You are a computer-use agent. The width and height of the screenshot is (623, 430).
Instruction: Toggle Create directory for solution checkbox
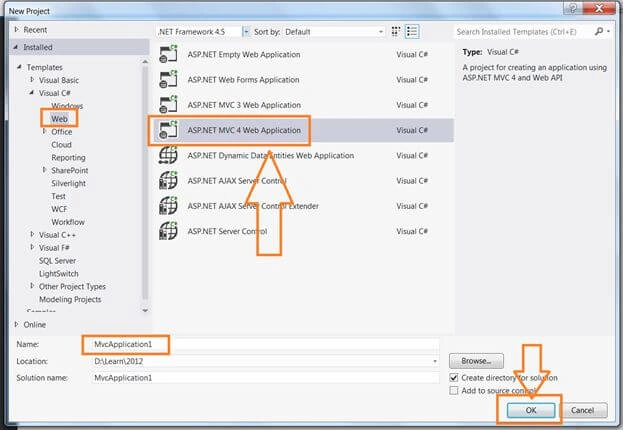tap(454, 377)
